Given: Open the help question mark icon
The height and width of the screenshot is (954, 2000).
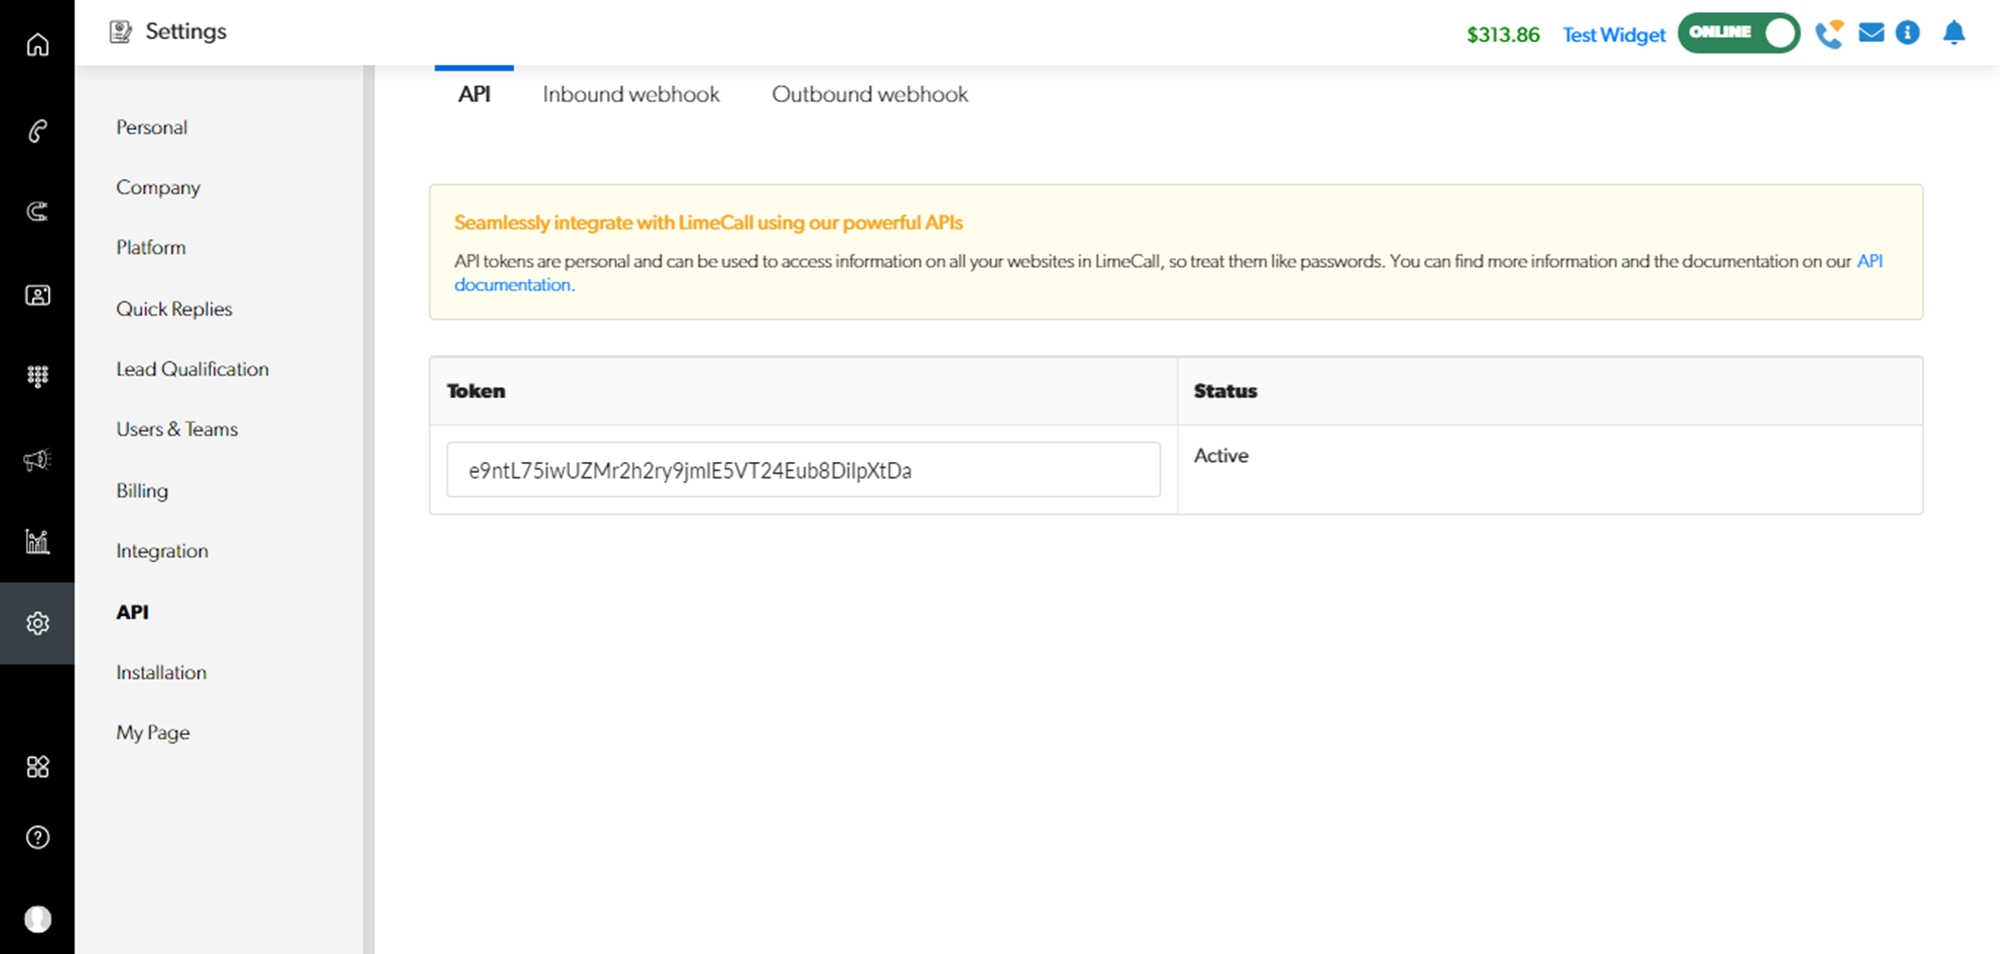Looking at the screenshot, I should coord(37,838).
